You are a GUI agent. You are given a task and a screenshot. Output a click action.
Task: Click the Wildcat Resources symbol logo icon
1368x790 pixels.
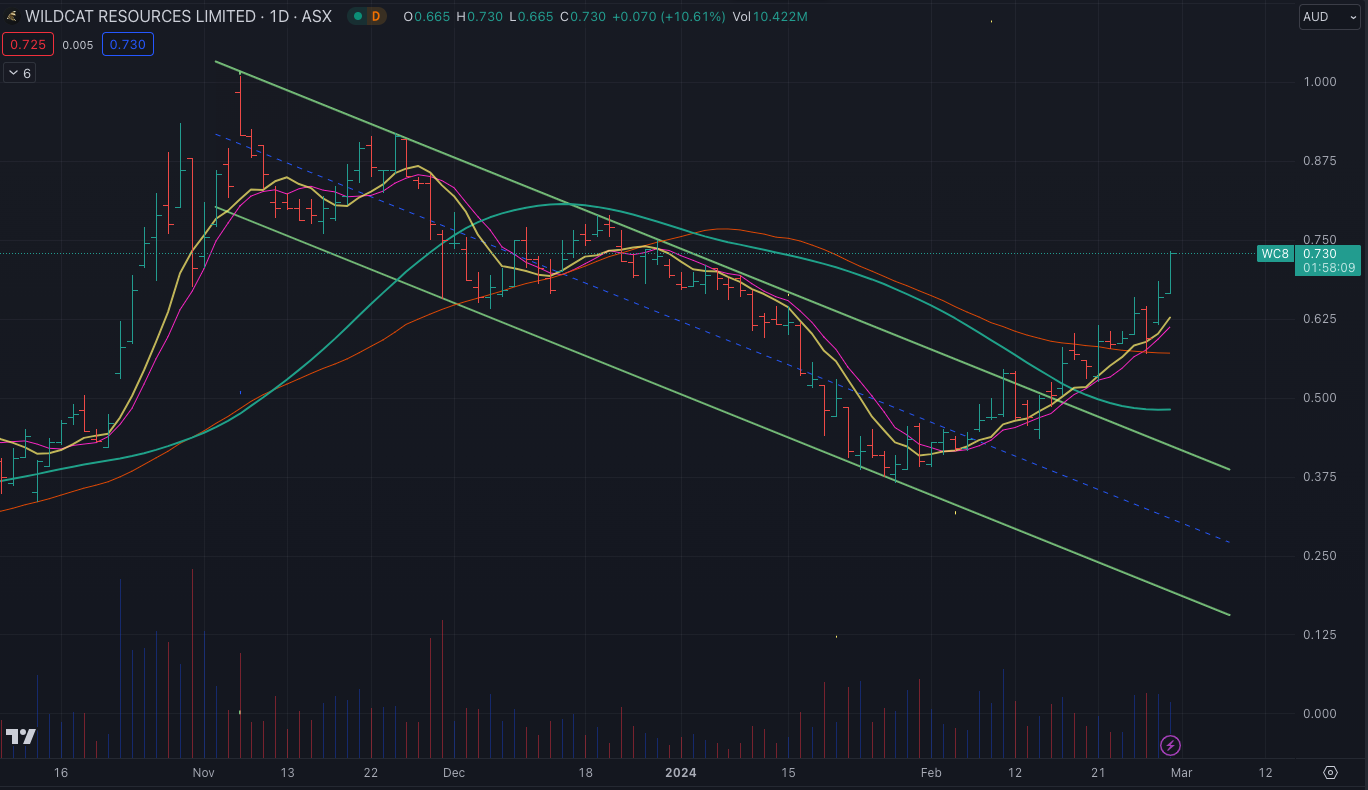point(11,17)
